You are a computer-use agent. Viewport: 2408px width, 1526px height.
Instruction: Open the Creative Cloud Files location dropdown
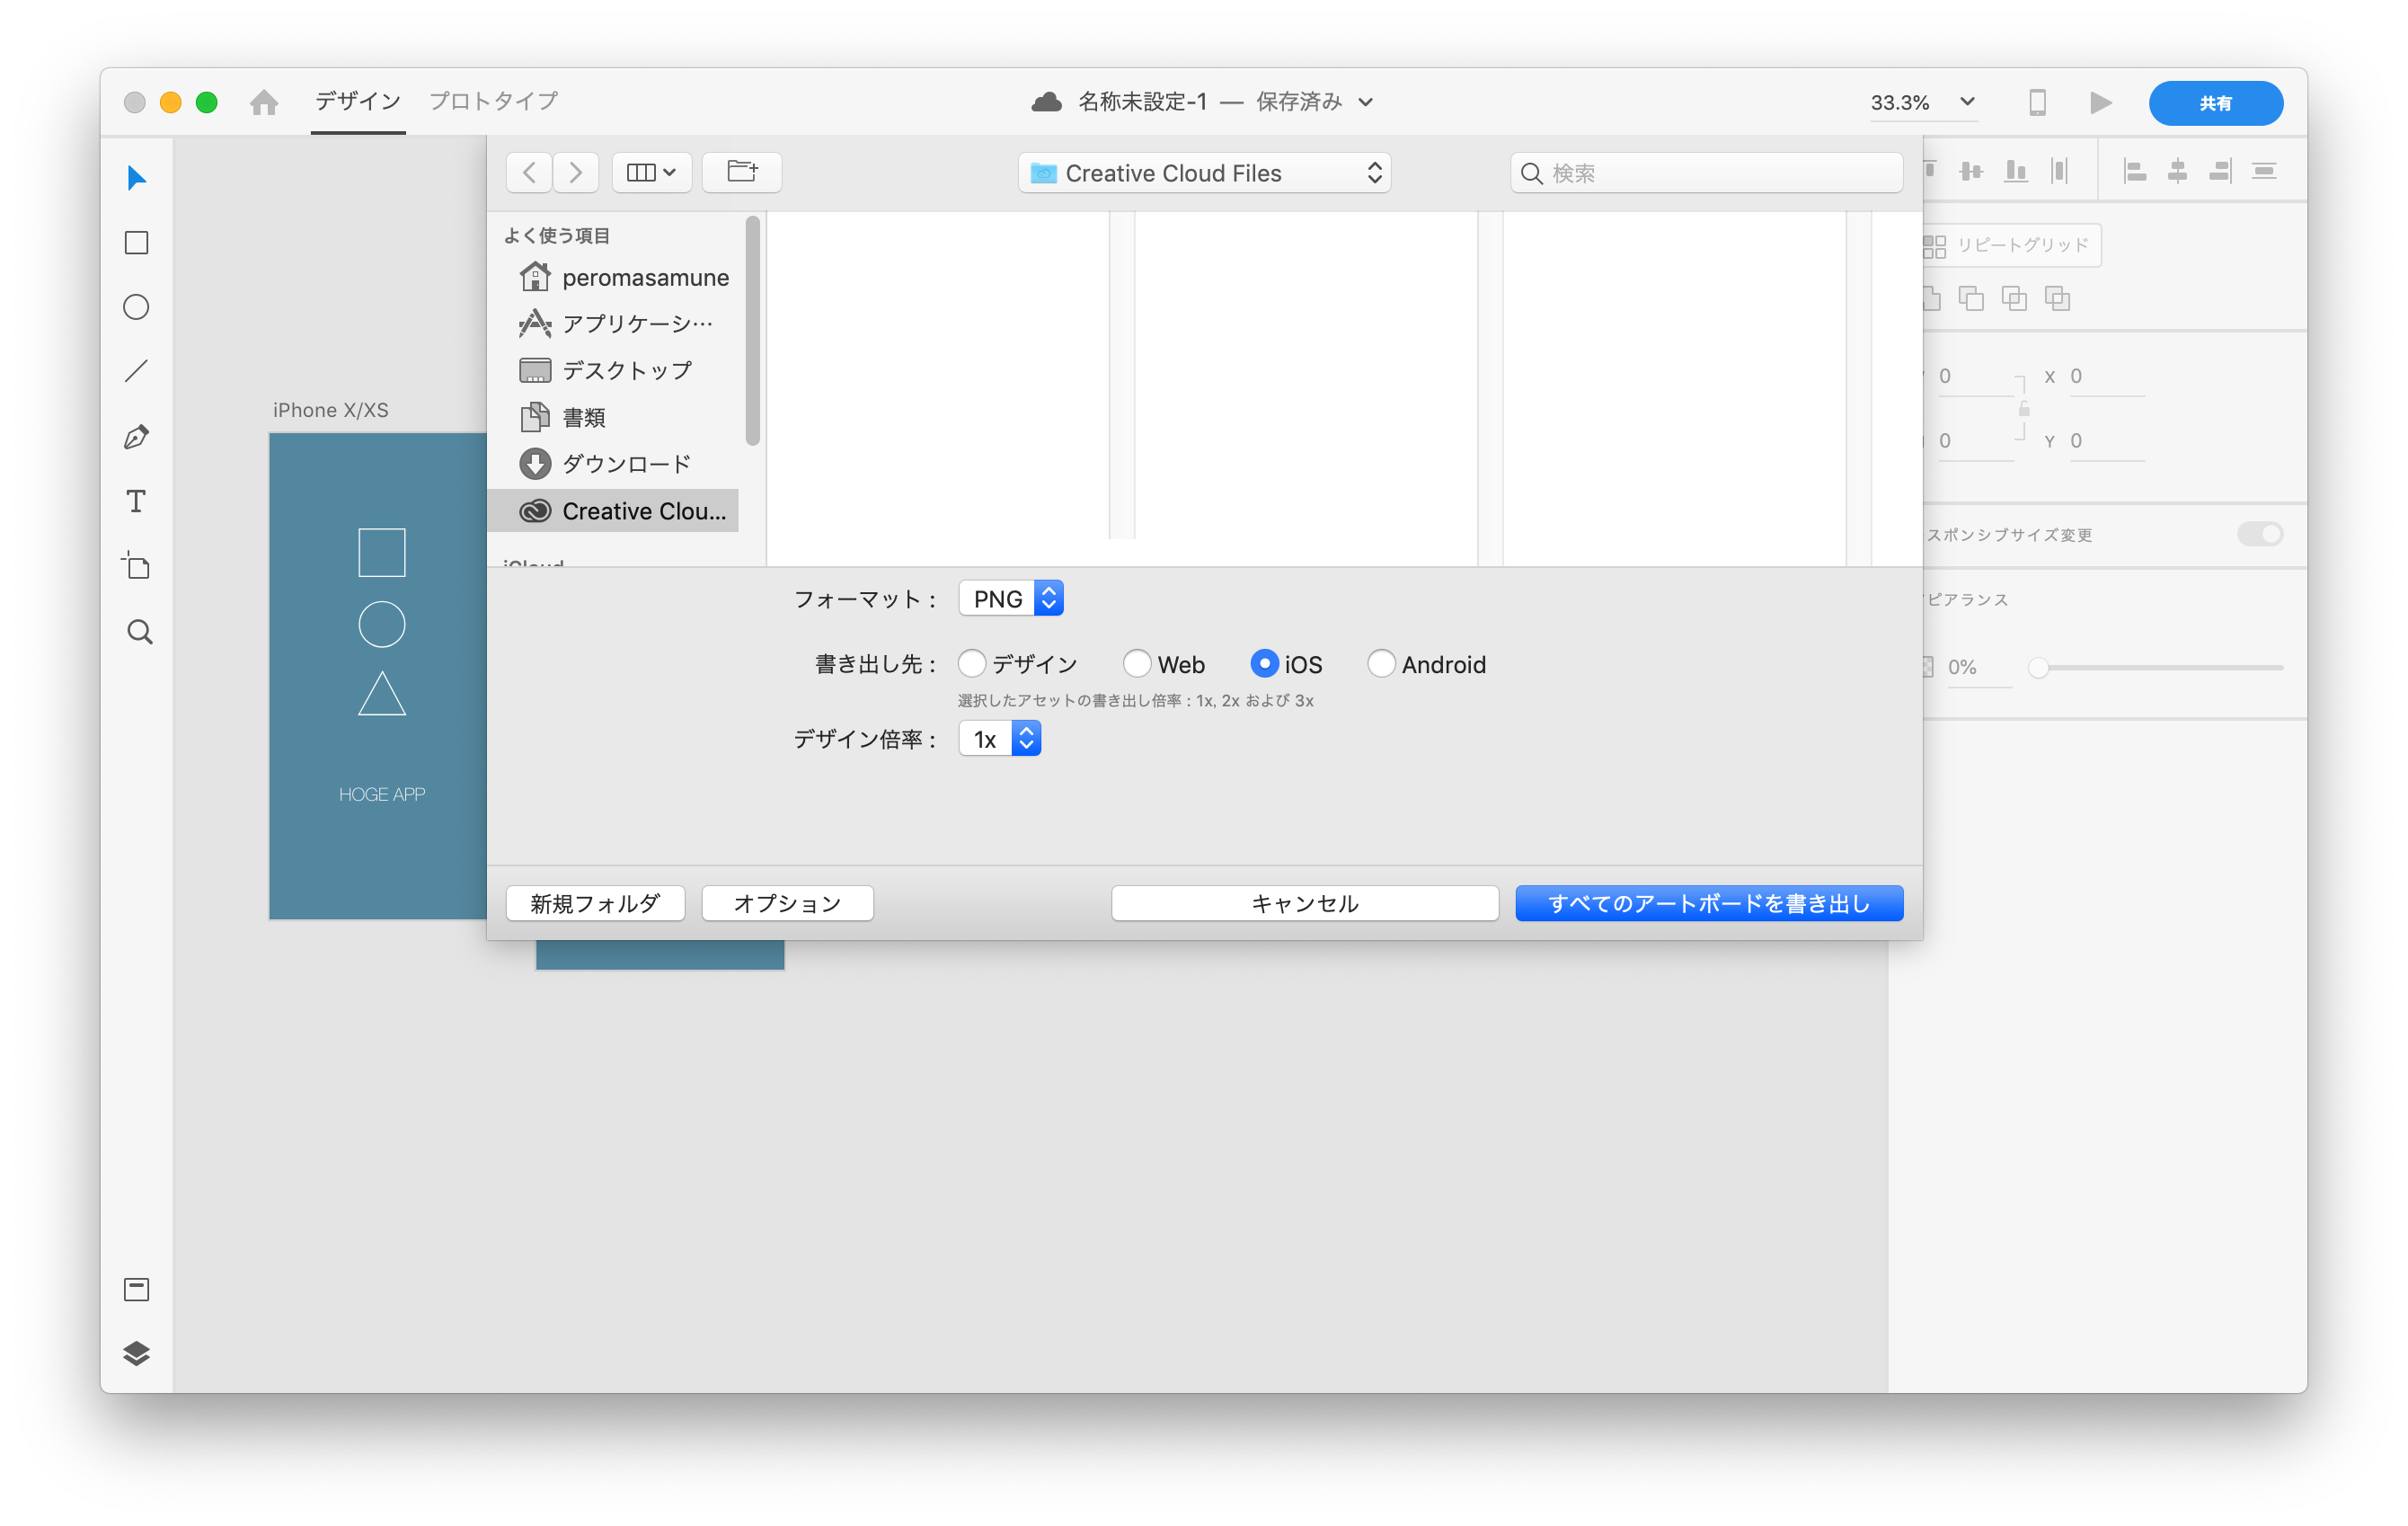[1204, 173]
